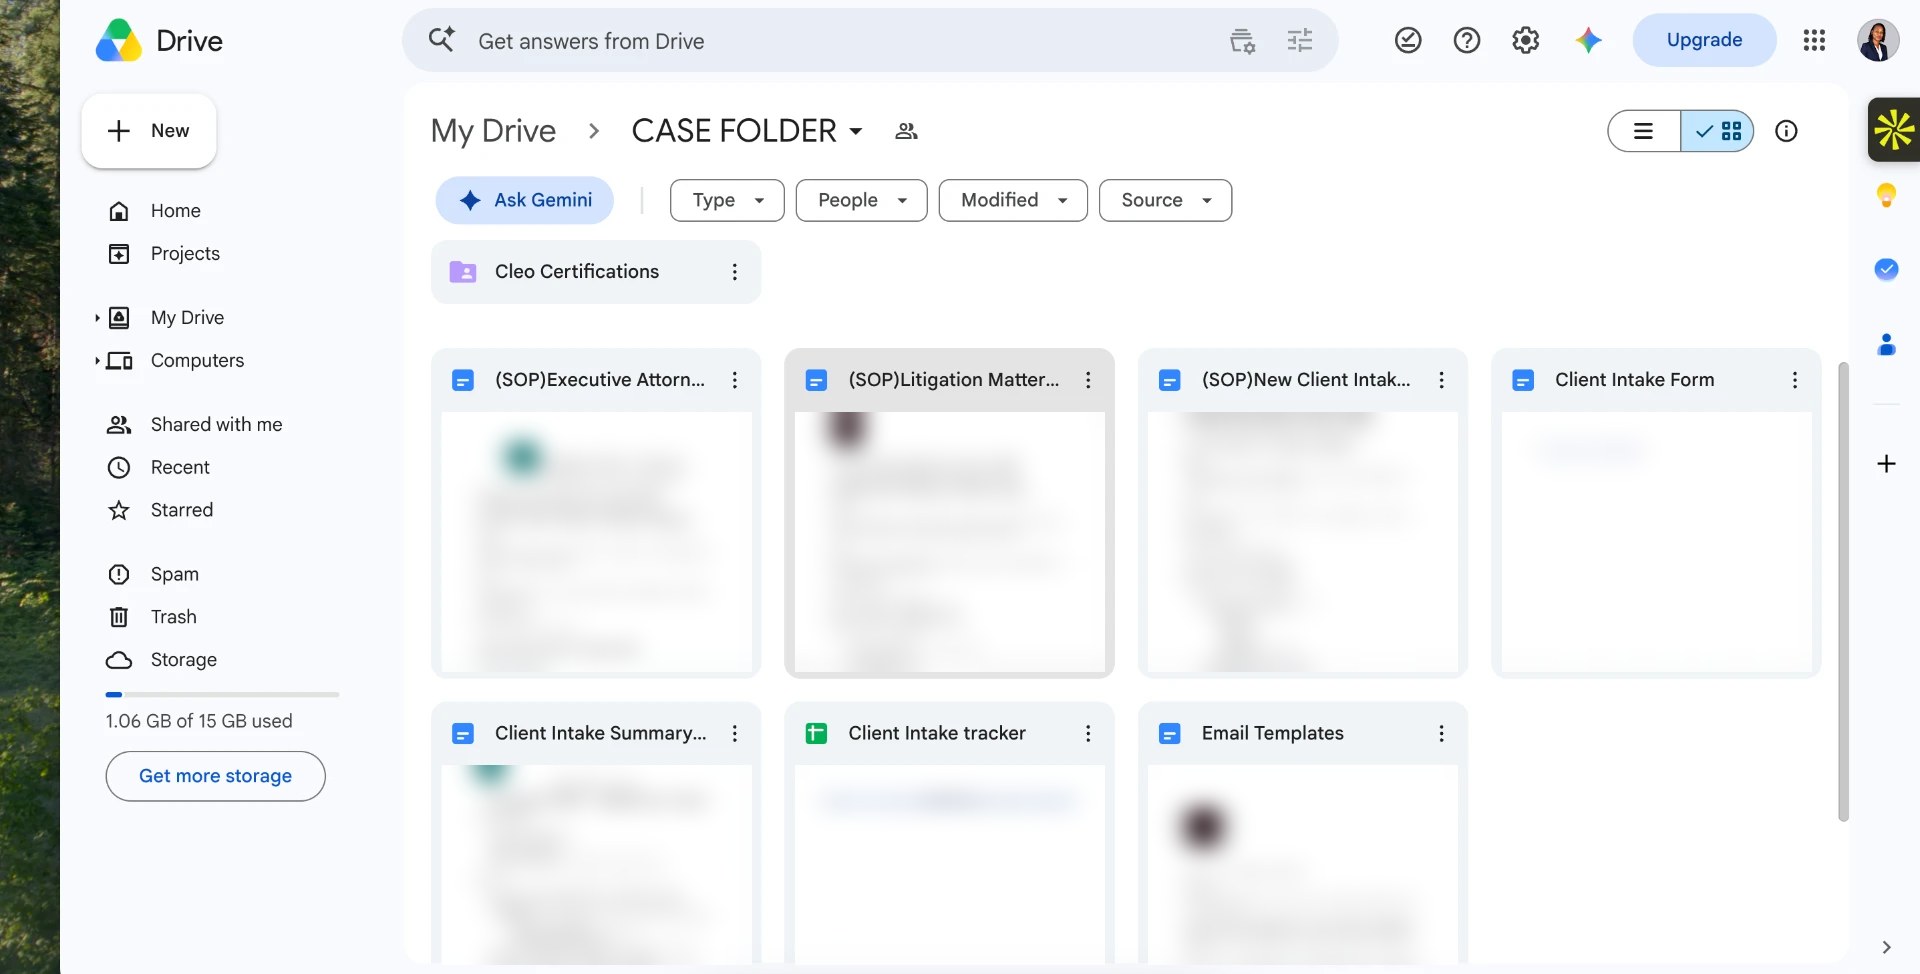This screenshot has width=1920, height=974.
Task: Click the Get add-ons plus icon
Action: pyautogui.click(x=1886, y=464)
